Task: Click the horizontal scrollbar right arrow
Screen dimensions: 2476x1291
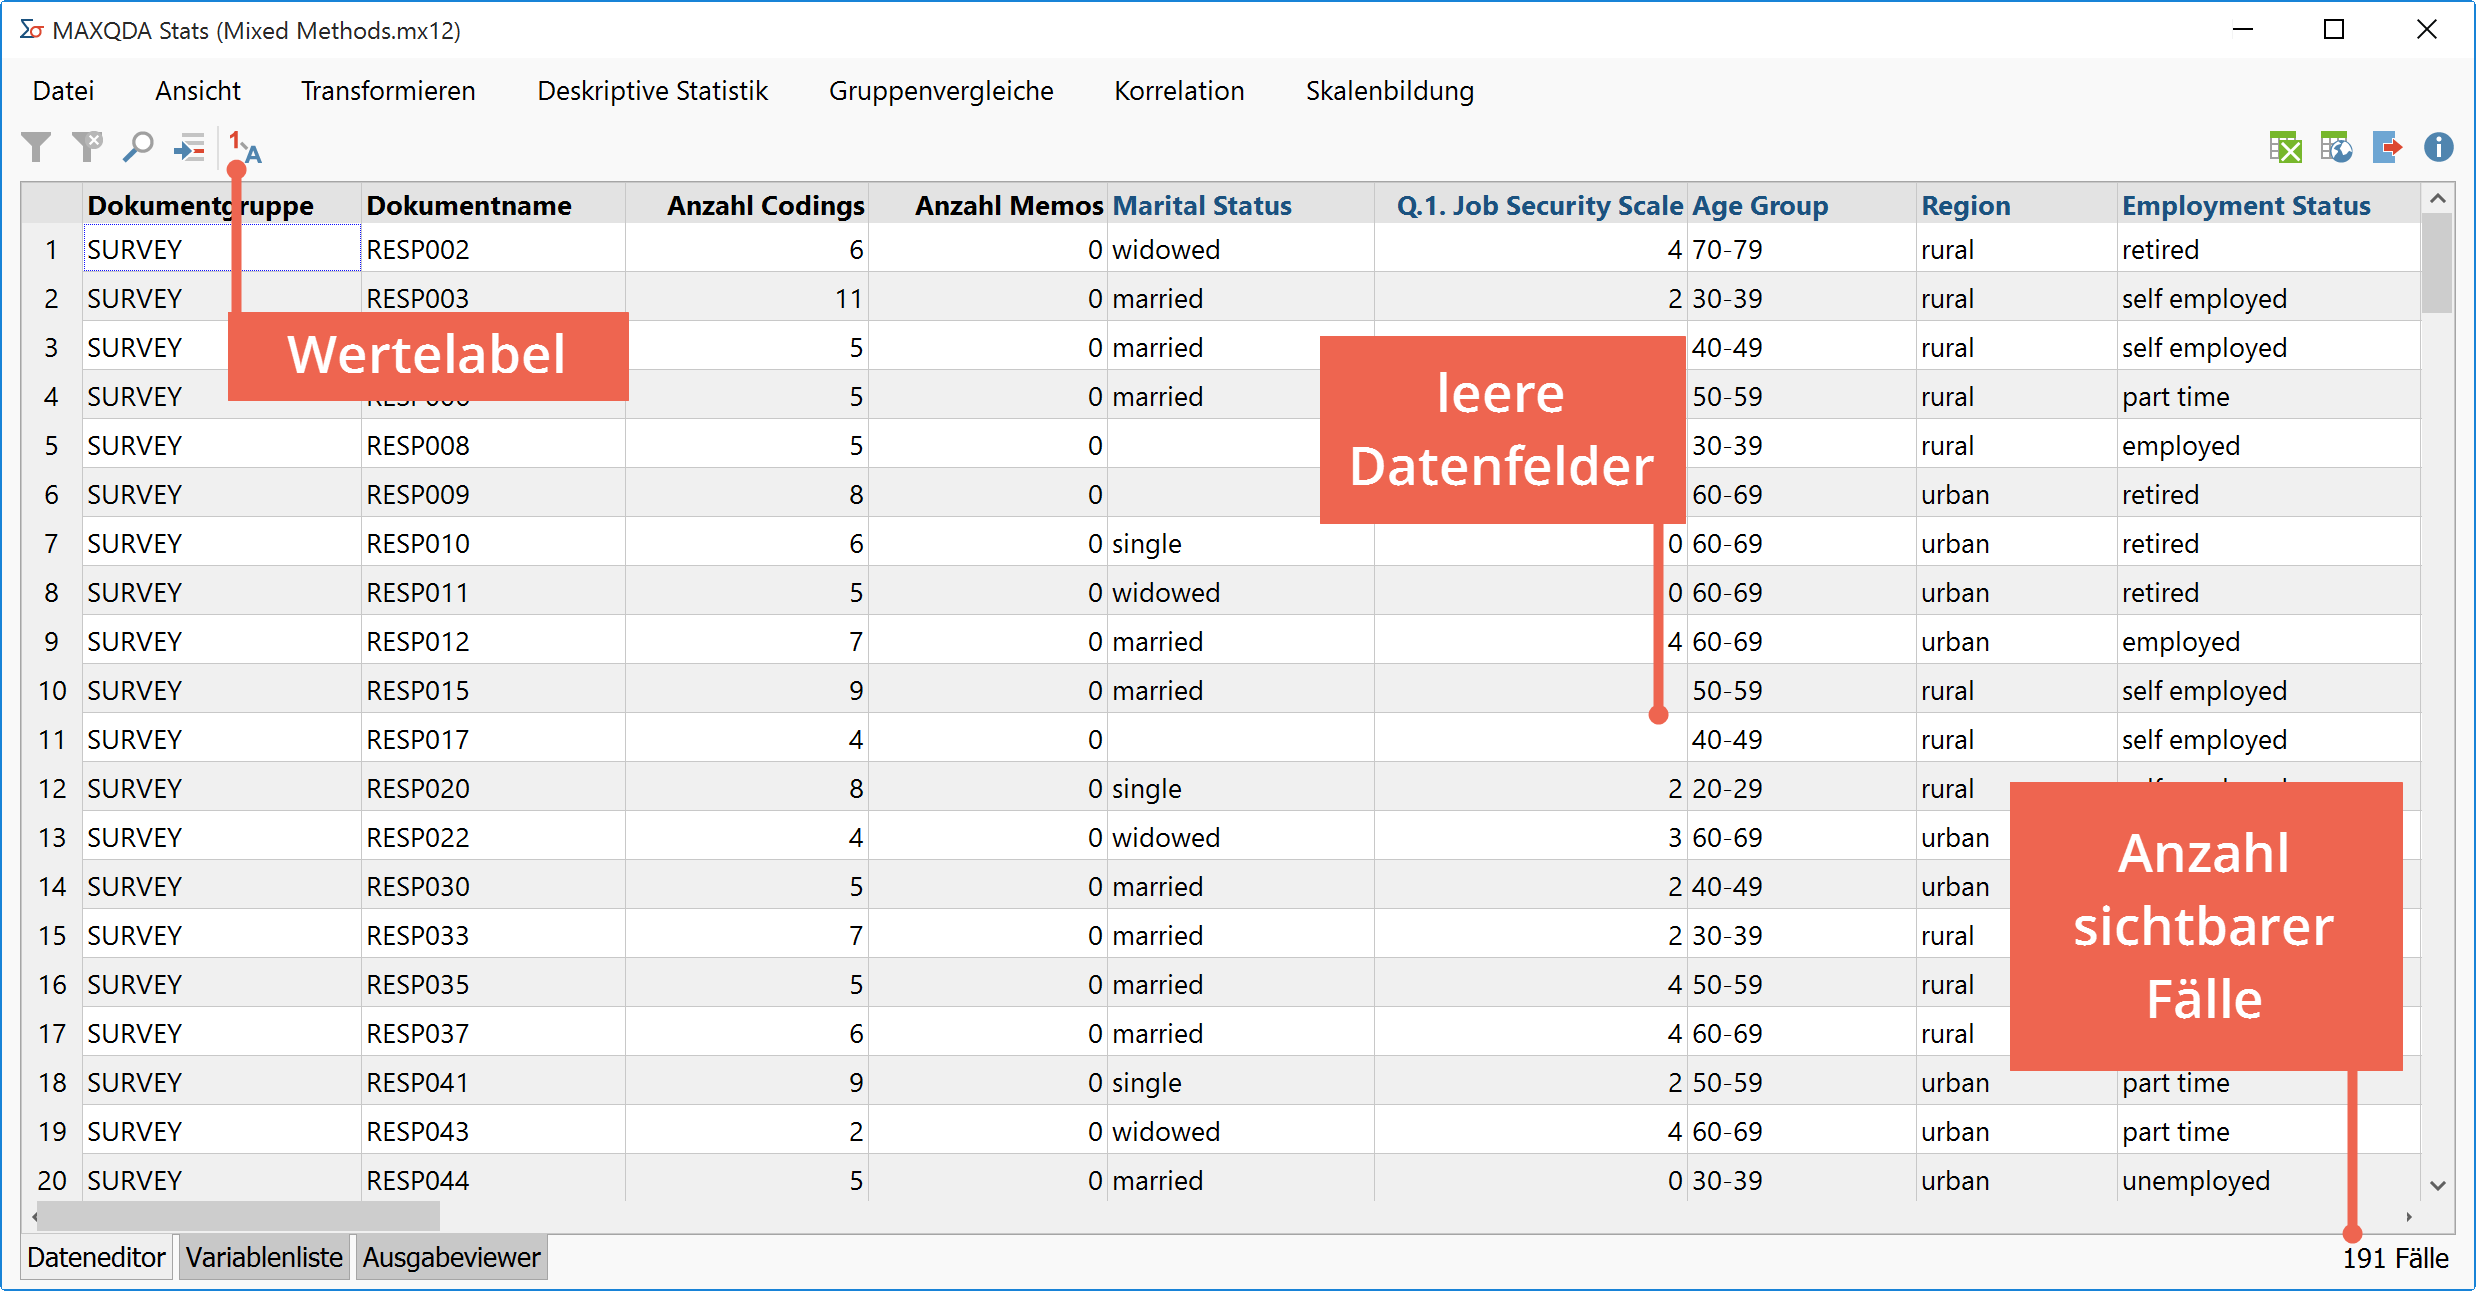Action: pos(2409,1216)
